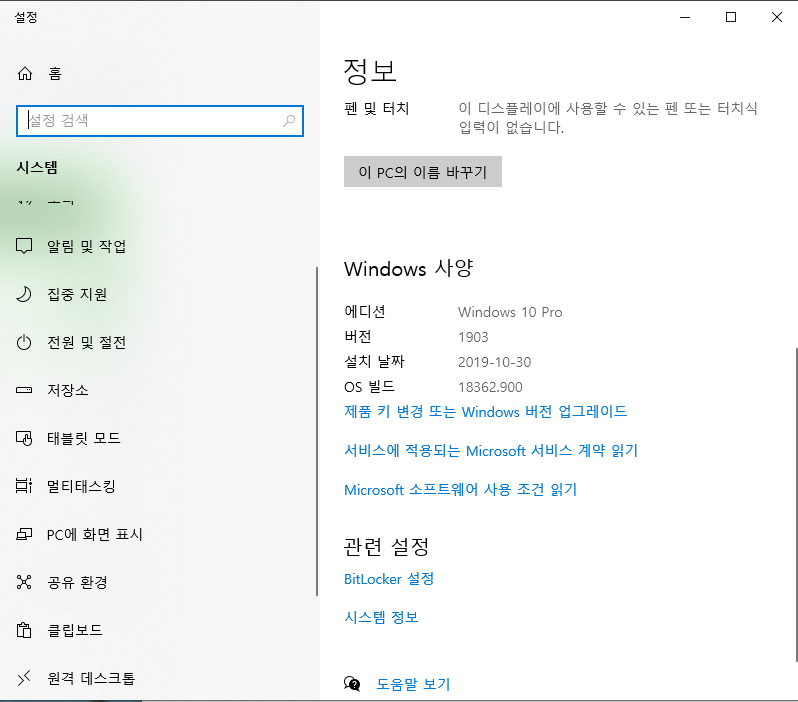798x702 pixels.
Task: Click the OS build value 18362.900
Action: 490,387
